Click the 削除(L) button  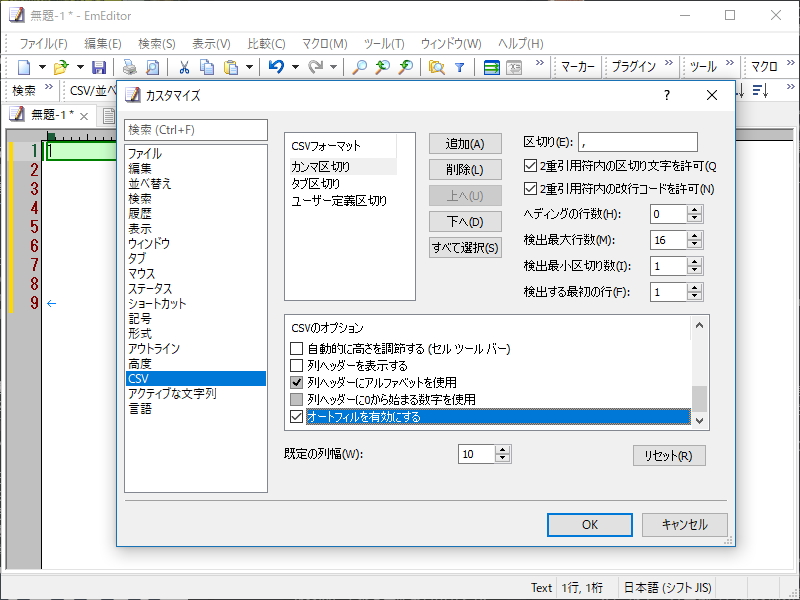coord(465,169)
